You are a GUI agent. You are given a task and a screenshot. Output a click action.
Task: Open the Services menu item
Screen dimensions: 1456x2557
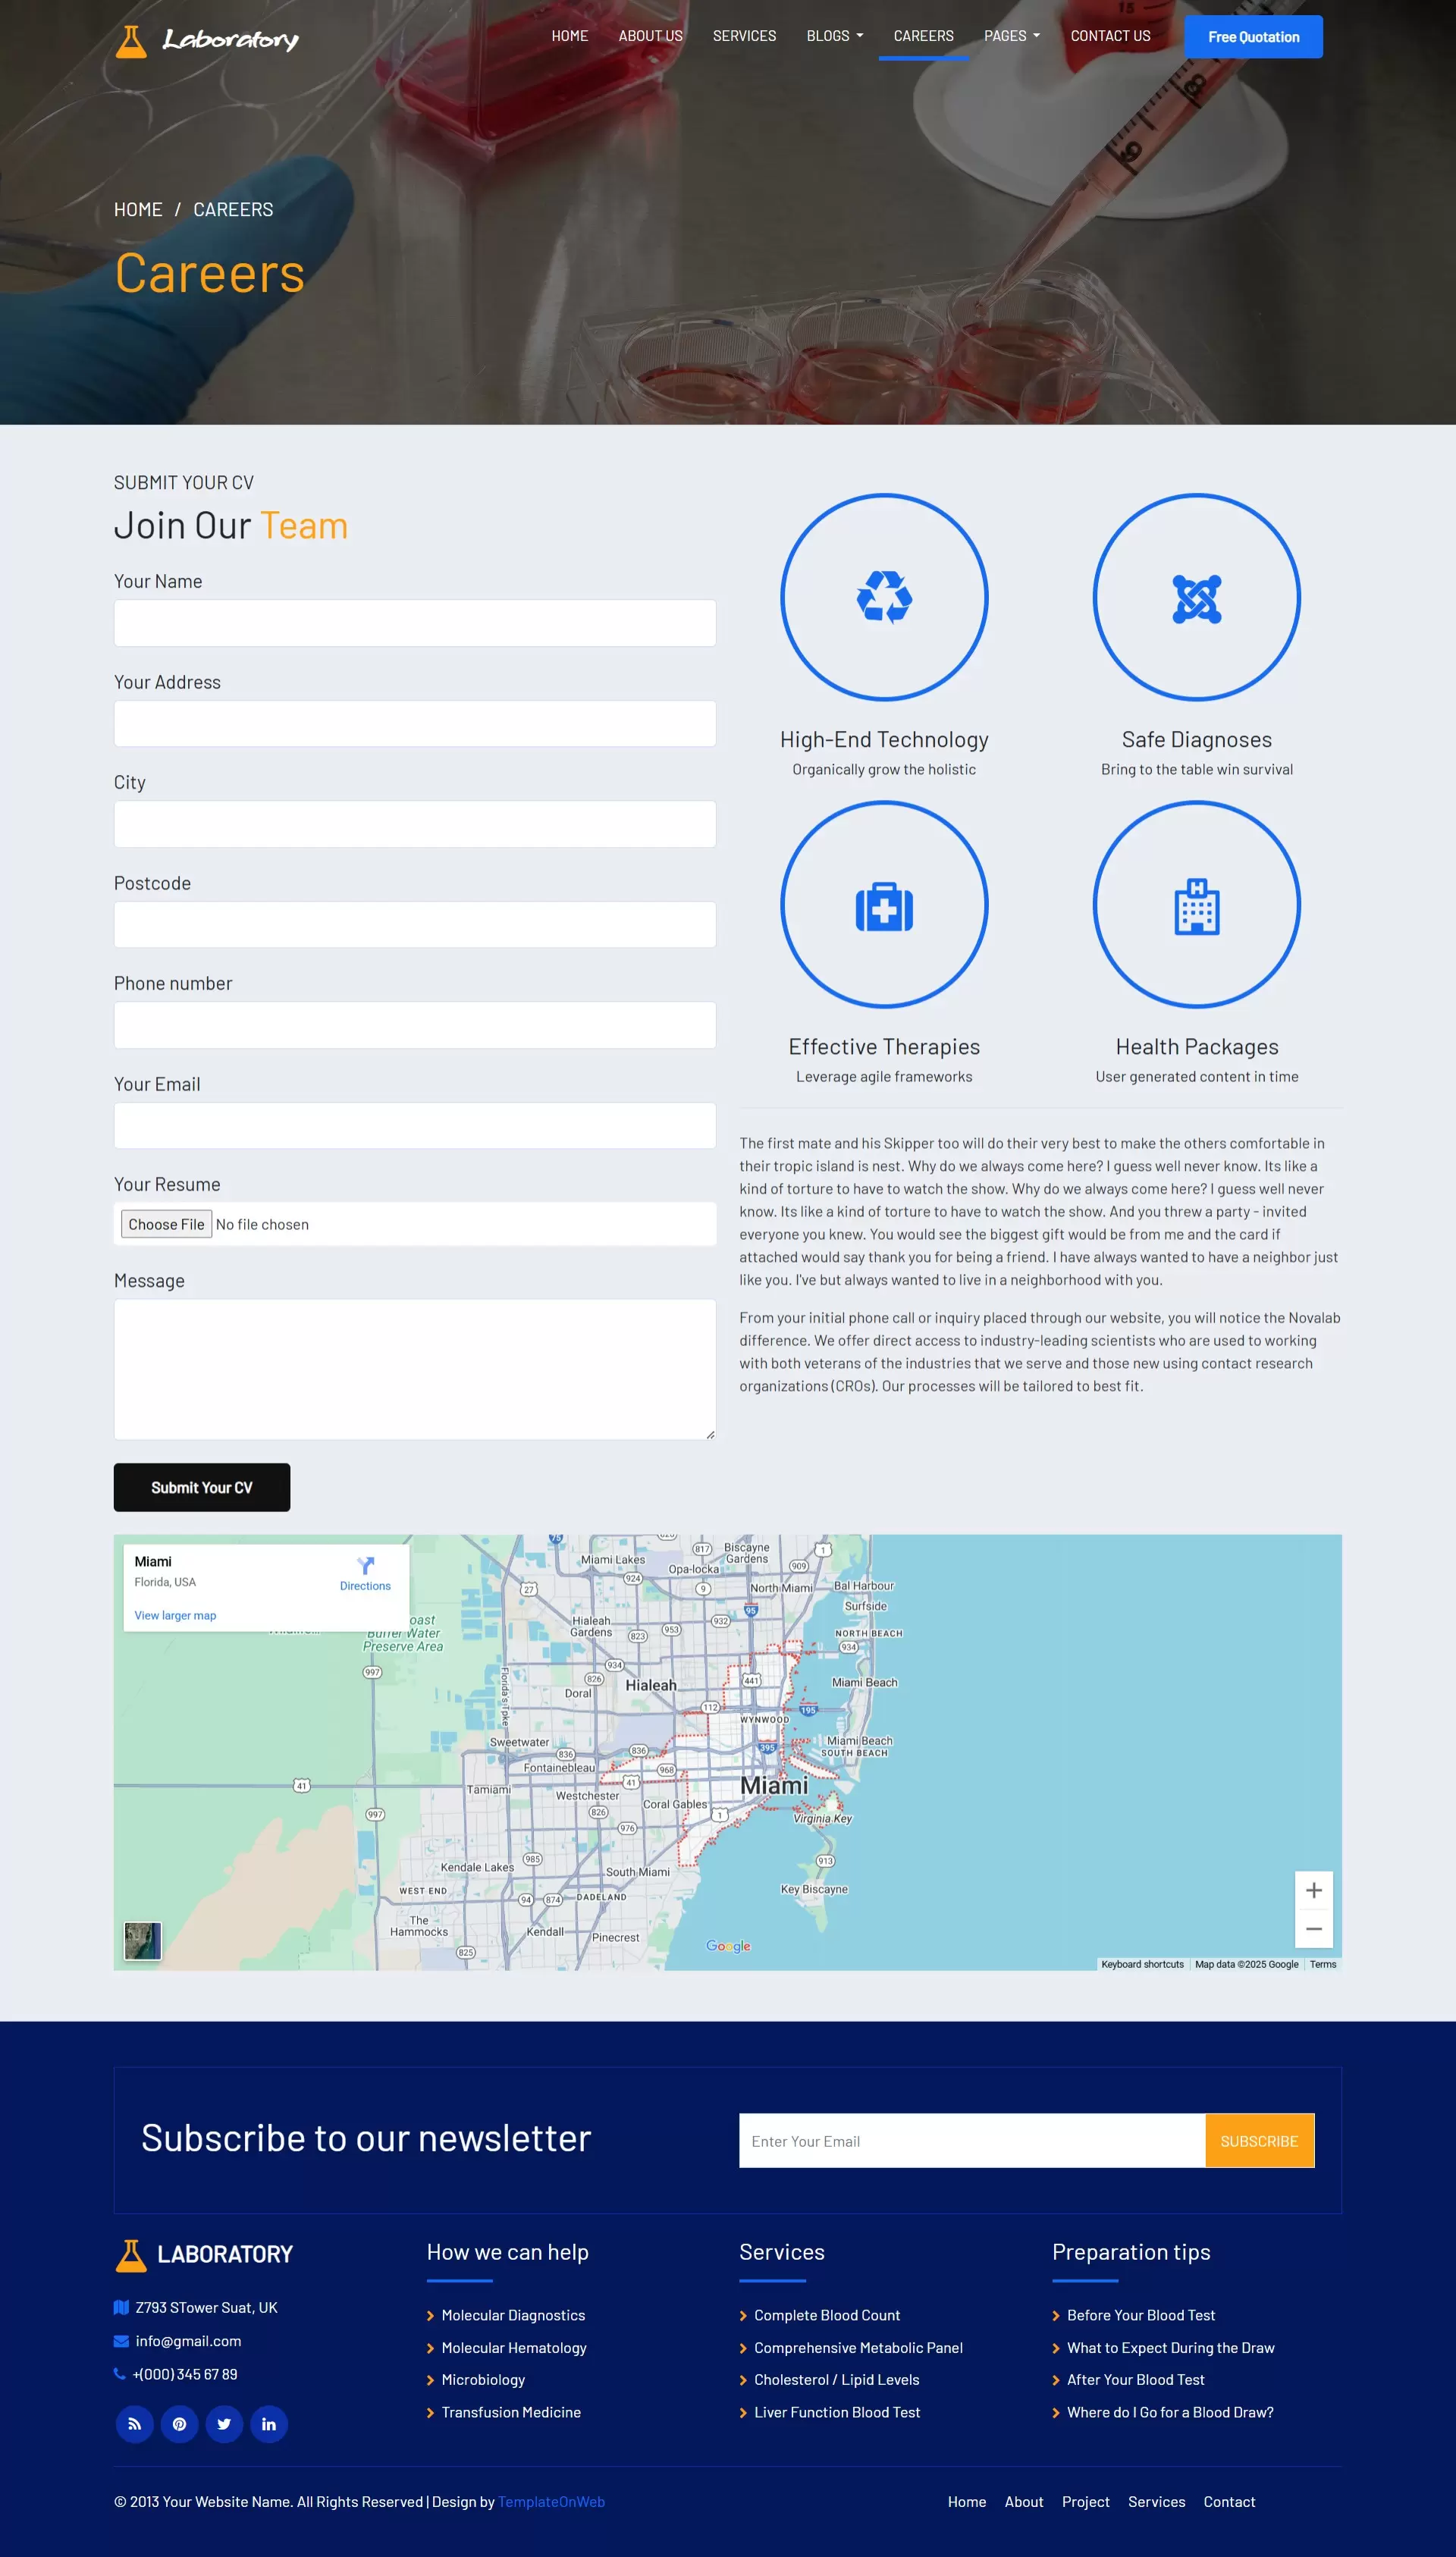pyautogui.click(x=744, y=36)
